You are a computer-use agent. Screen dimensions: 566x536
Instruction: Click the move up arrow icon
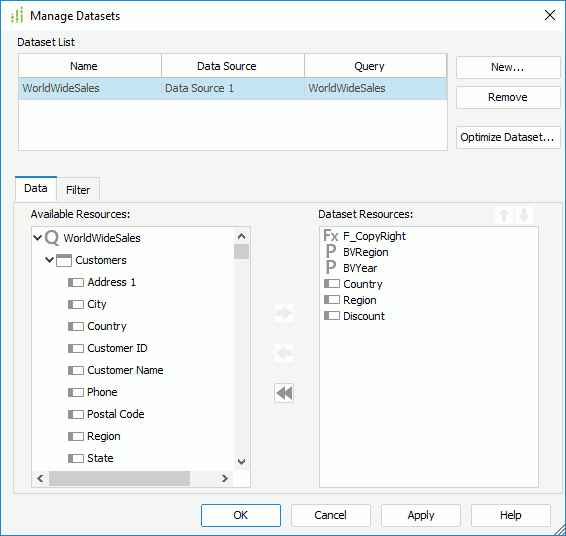pos(504,215)
